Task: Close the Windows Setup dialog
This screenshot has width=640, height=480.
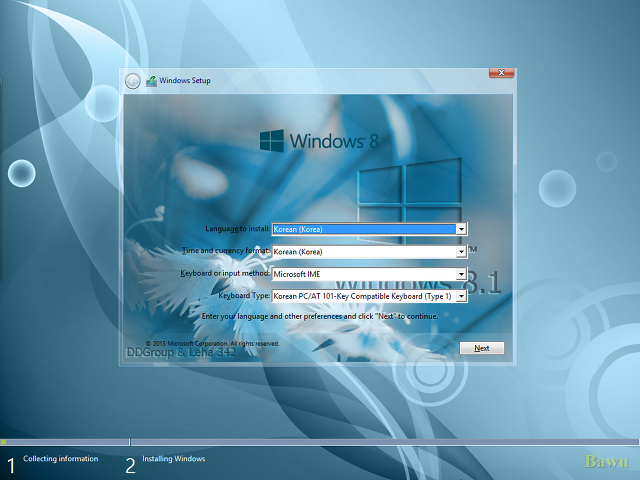Action: (x=501, y=73)
